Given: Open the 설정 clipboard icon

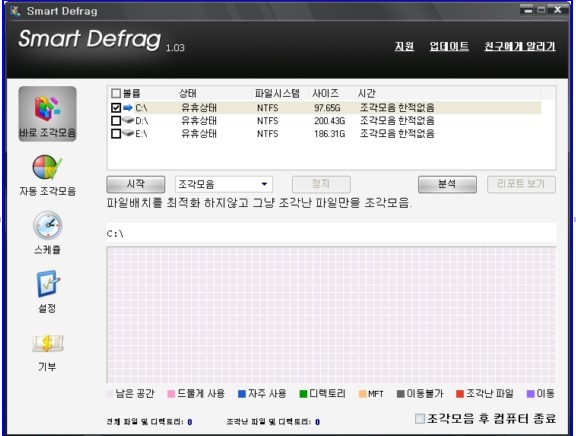Looking at the screenshot, I should click(x=47, y=284).
